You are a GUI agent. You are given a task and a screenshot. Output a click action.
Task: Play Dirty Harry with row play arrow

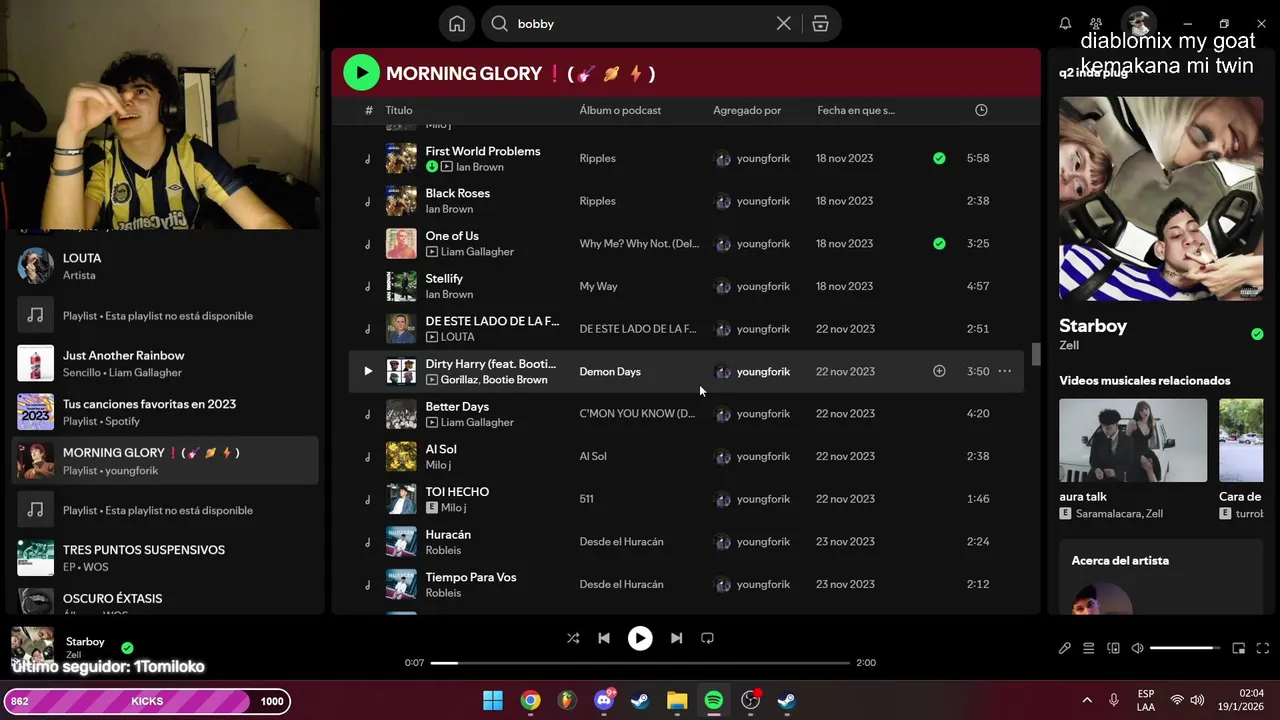tap(368, 371)
